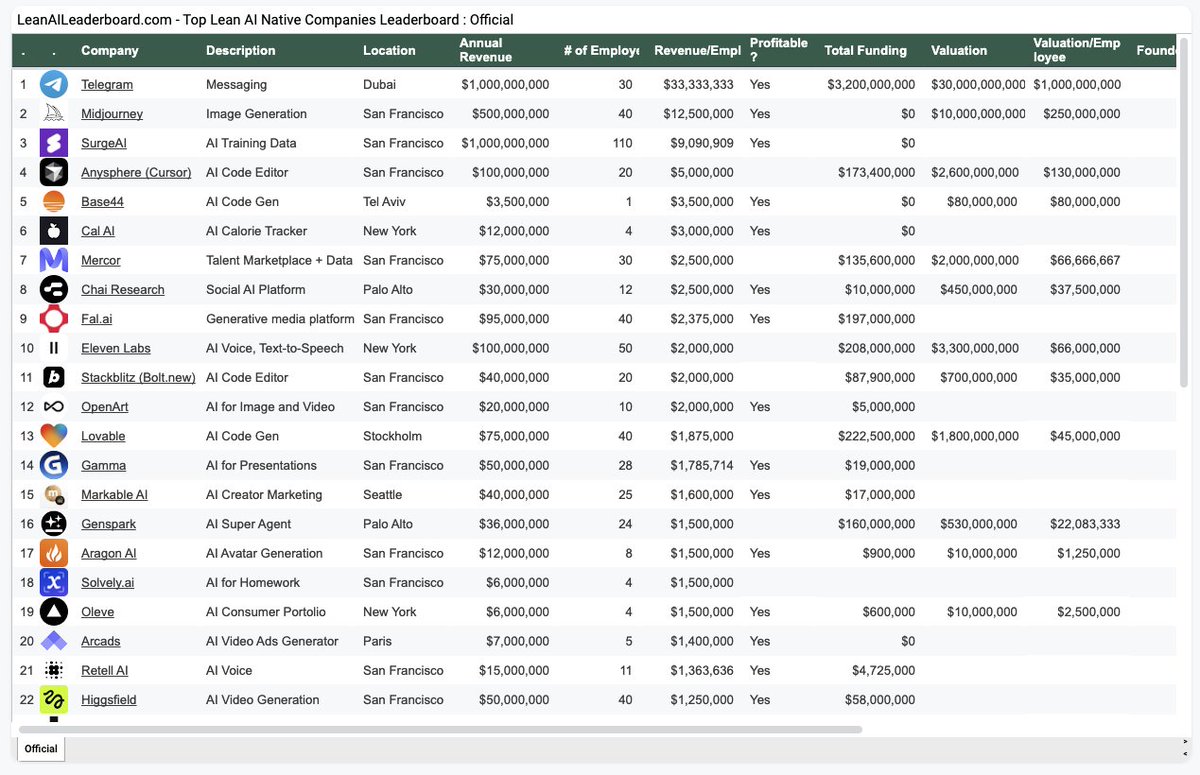Image resolution: width=1200 pixels, height=775 pixels.
Task: Click the Telegram paper-plane logo icon
Action: point(54,85)
